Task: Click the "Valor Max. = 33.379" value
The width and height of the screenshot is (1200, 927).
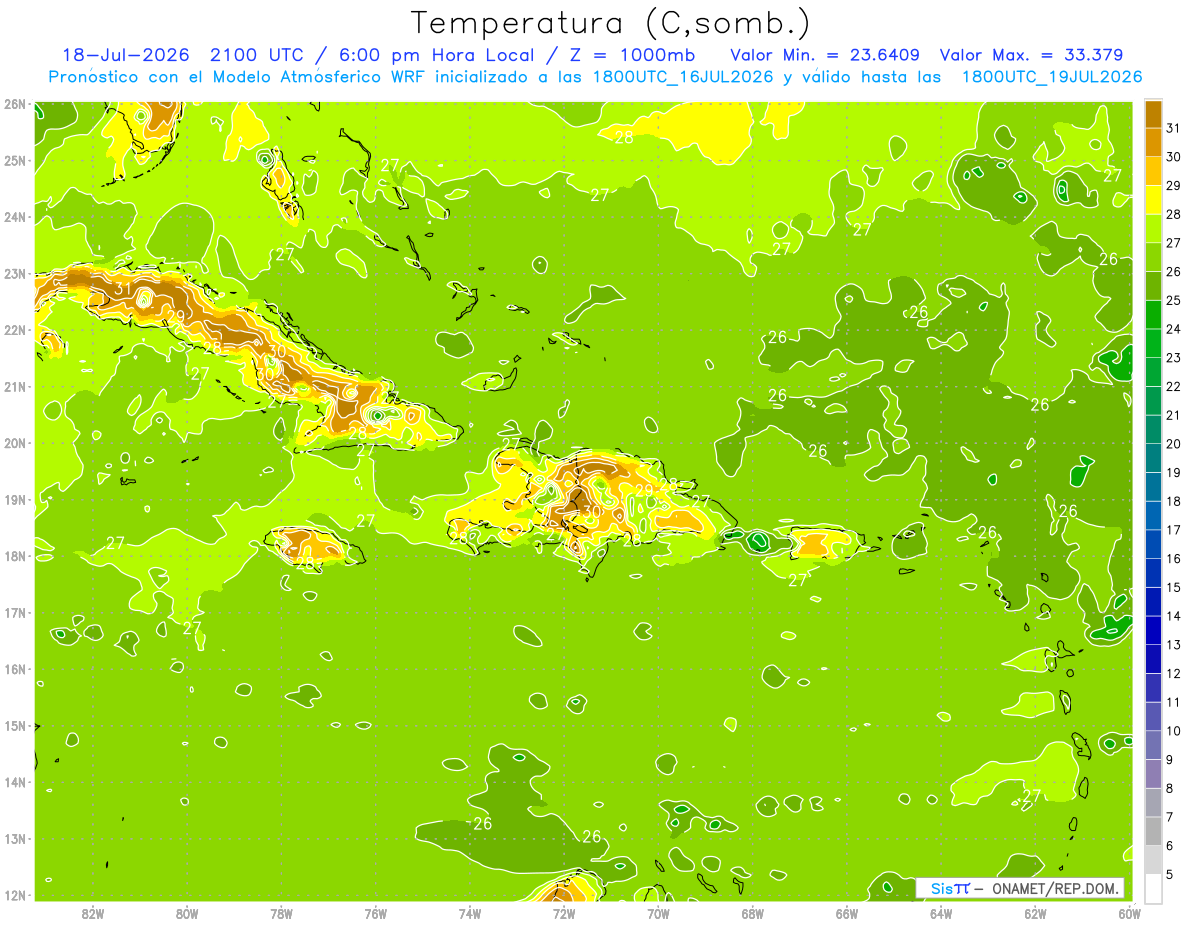Action: [1030, 55]
